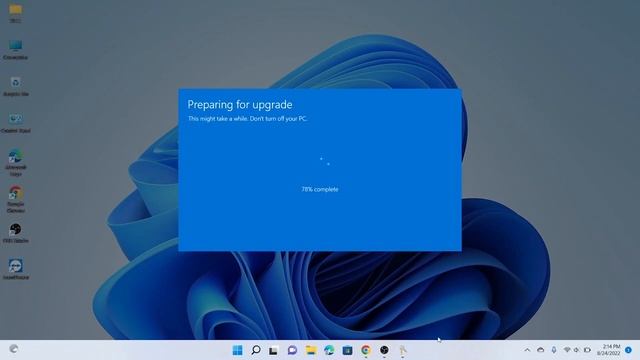This screenshot has height=360, width=640.
Task: Click the spinning progress dots indicator
Action: 325,161
